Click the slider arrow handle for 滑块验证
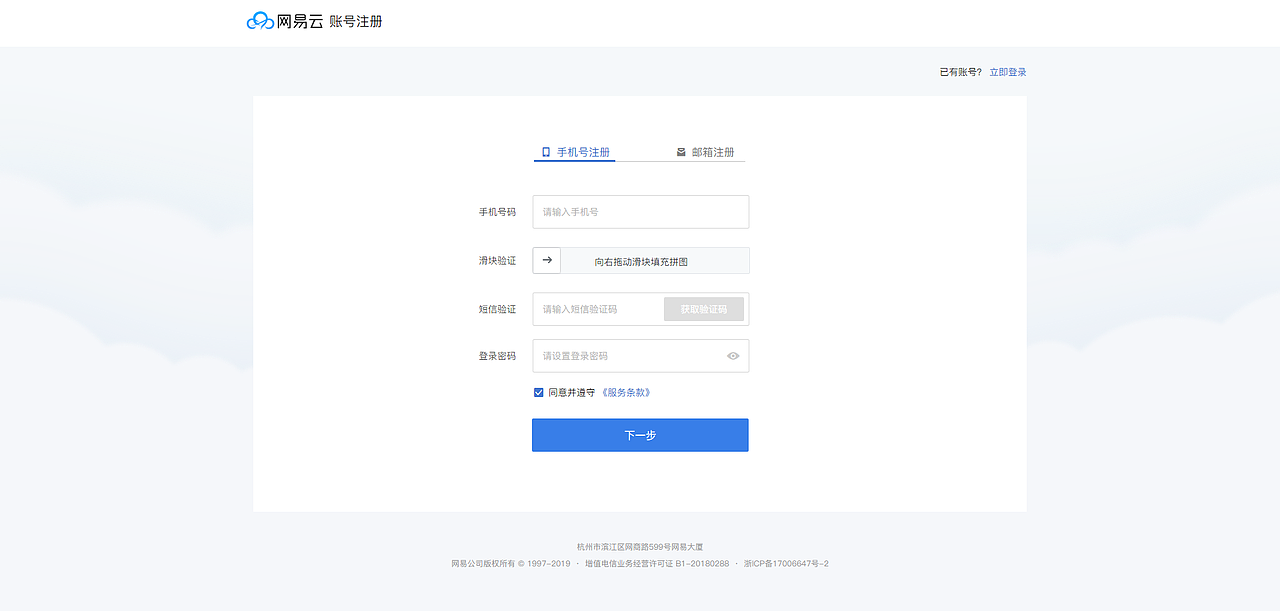 tap(547, 260)
